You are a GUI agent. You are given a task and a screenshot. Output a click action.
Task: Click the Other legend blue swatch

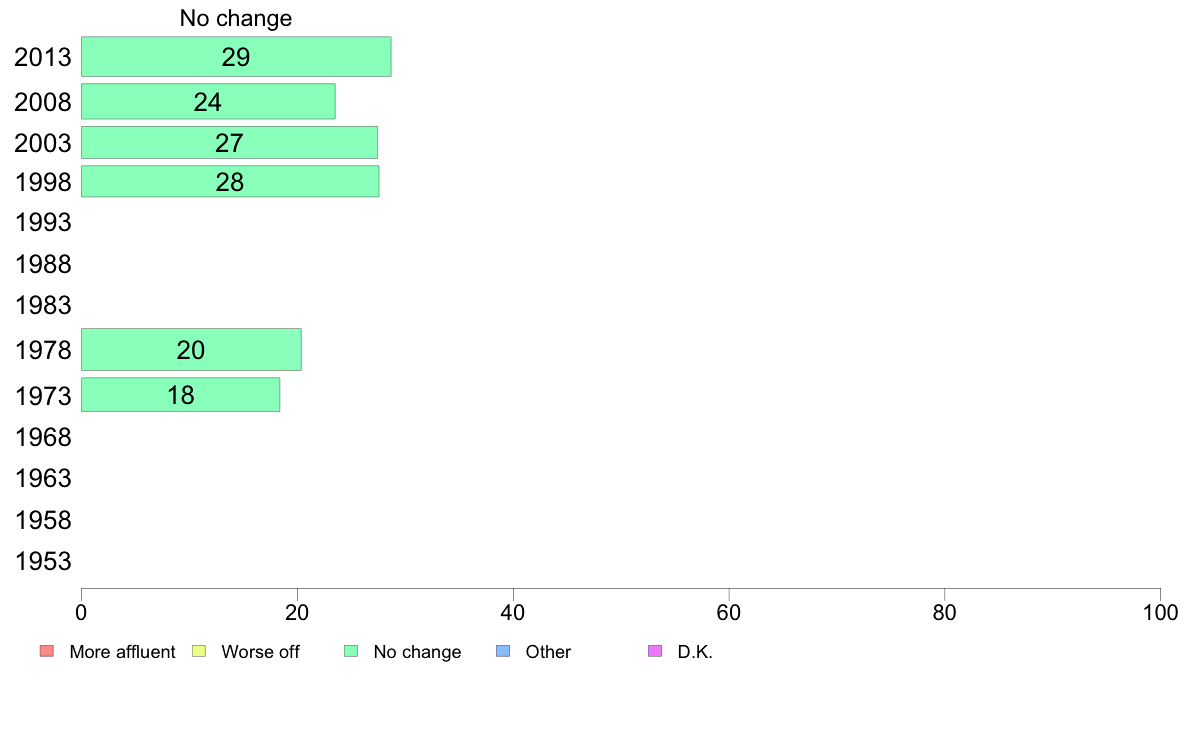[x=503, y=652]
